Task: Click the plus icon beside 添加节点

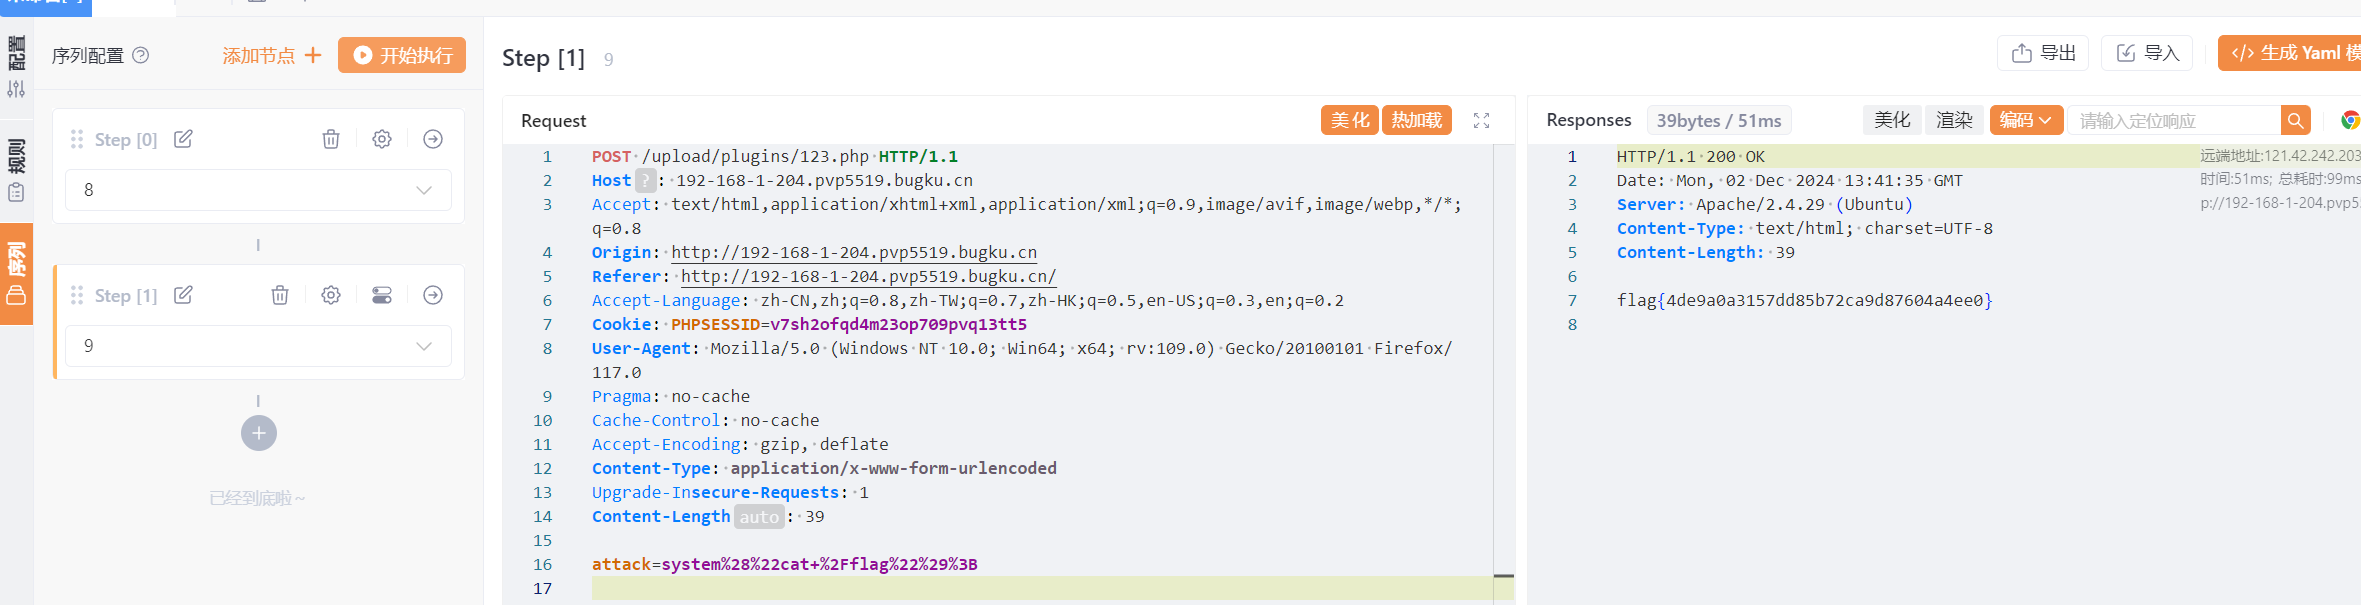Action: [x=313, y=55]
